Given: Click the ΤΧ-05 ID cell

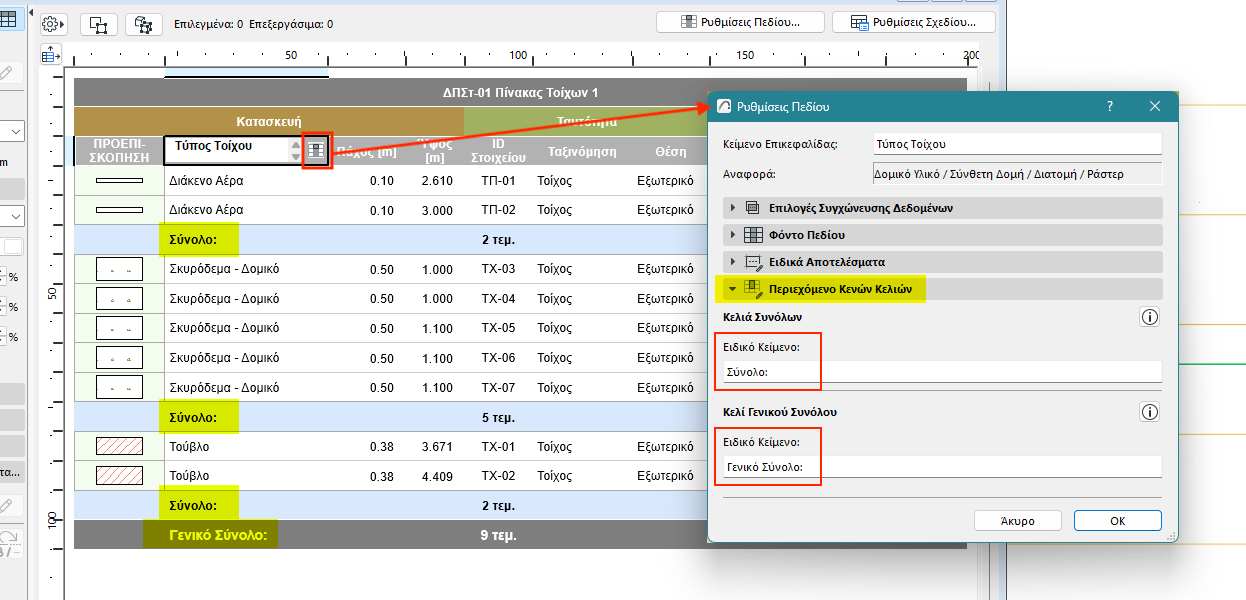Looking at the screenshot, I should (x=498, y=328).
